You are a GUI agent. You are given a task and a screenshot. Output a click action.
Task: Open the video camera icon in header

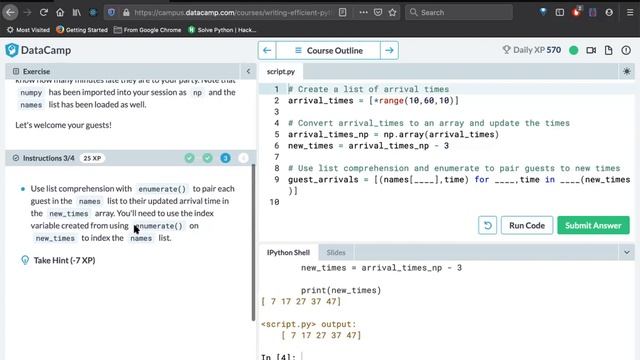591,50
